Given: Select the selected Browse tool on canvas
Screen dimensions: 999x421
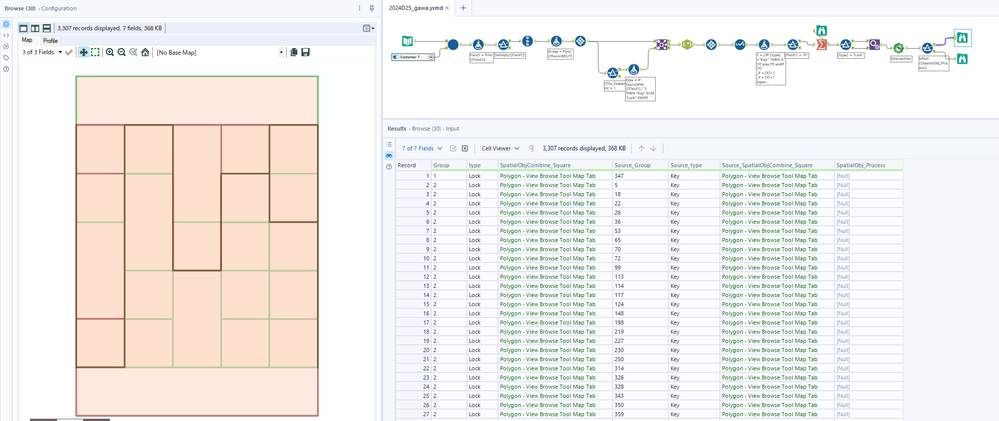Looking at the screenshot, I should tap(962, 37).
